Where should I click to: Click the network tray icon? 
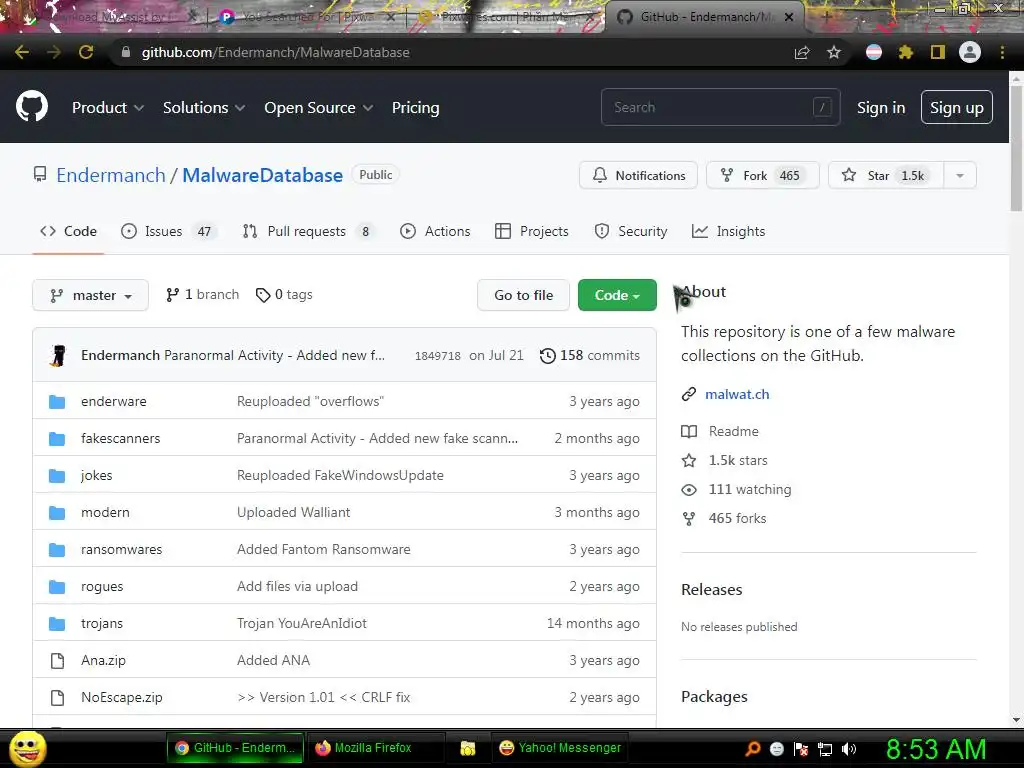pyautogui.click(x=825, y=749)
